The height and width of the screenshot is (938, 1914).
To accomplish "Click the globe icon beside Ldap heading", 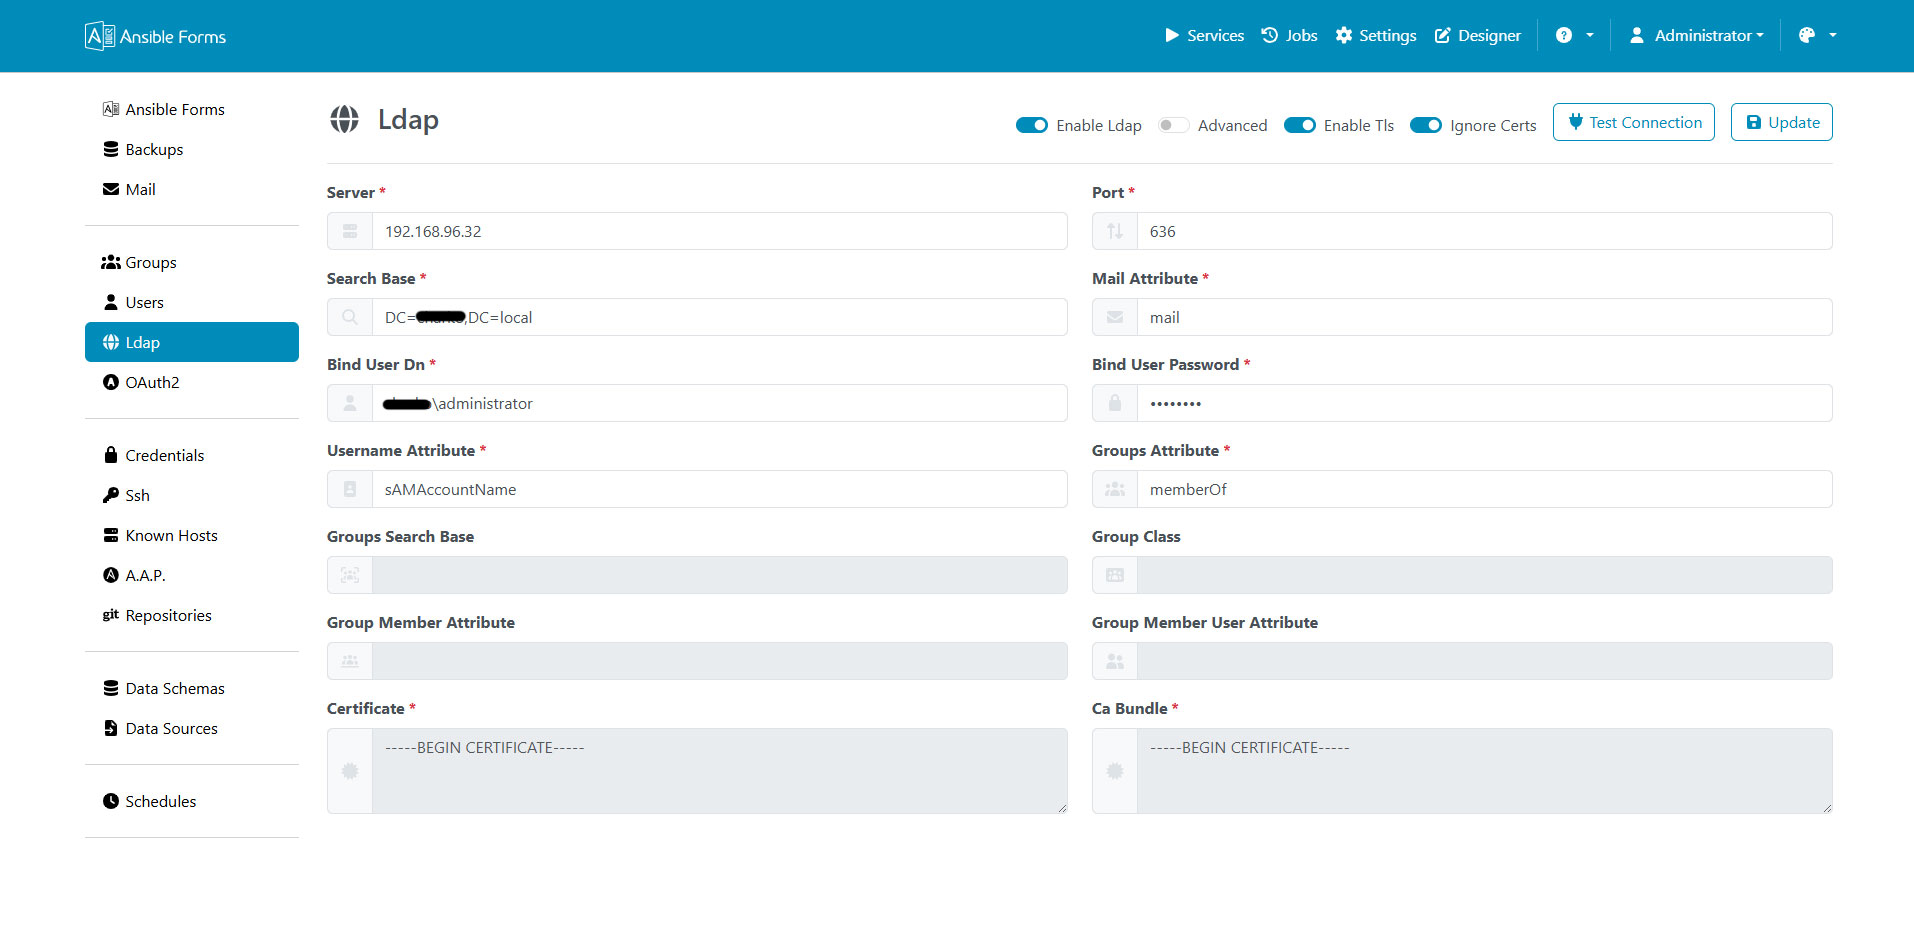I will (344, 119).
